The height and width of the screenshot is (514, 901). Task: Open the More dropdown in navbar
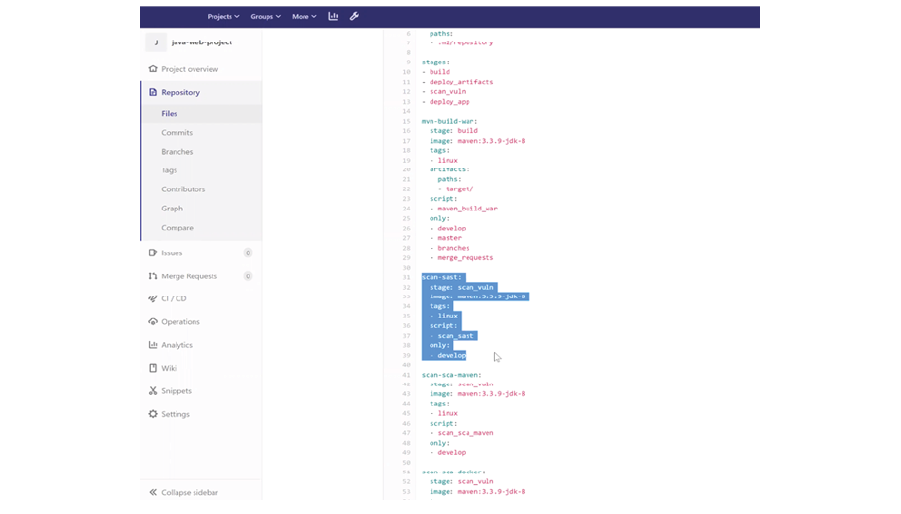pyautogui.click(x=304, y=17)
